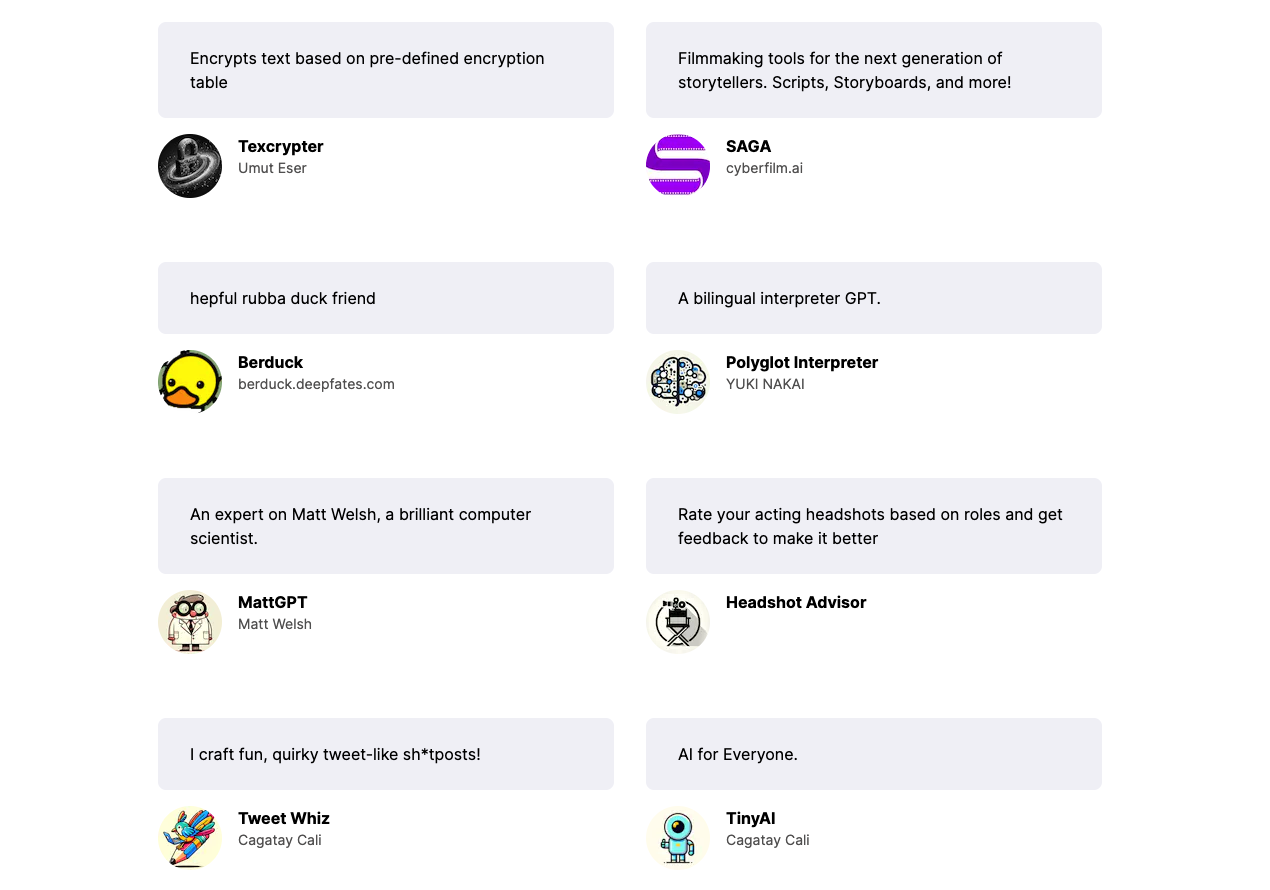Open the Filmmaking tools description card

874,70
